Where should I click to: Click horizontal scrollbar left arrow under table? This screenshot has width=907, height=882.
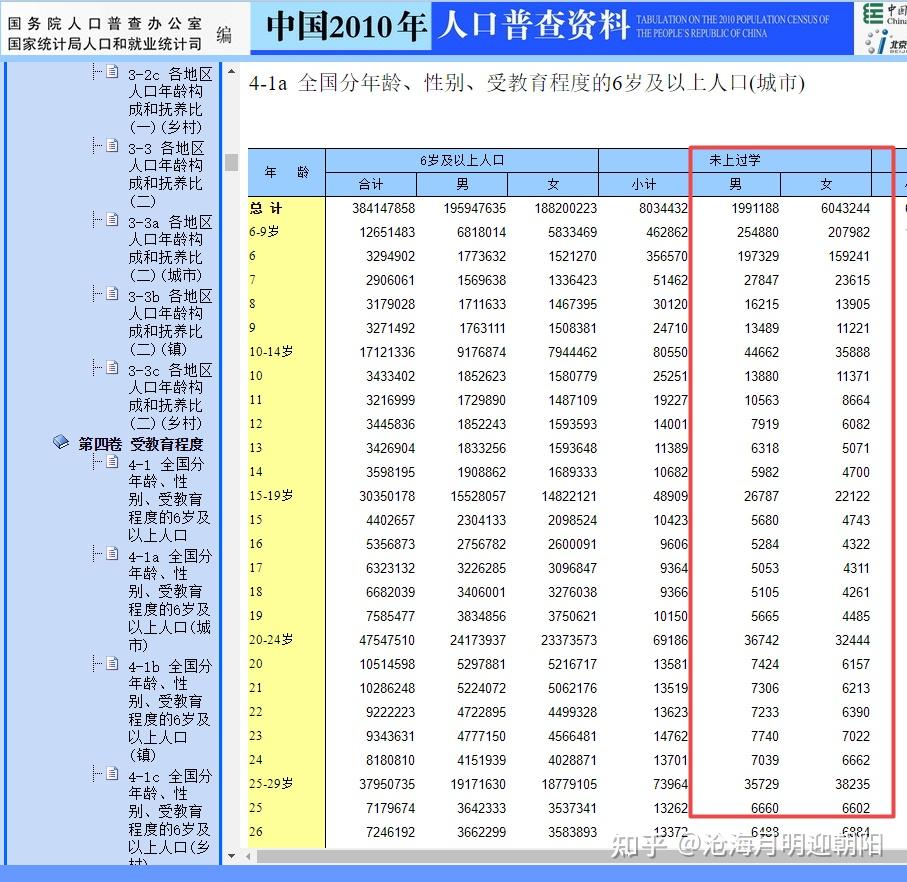249,856
